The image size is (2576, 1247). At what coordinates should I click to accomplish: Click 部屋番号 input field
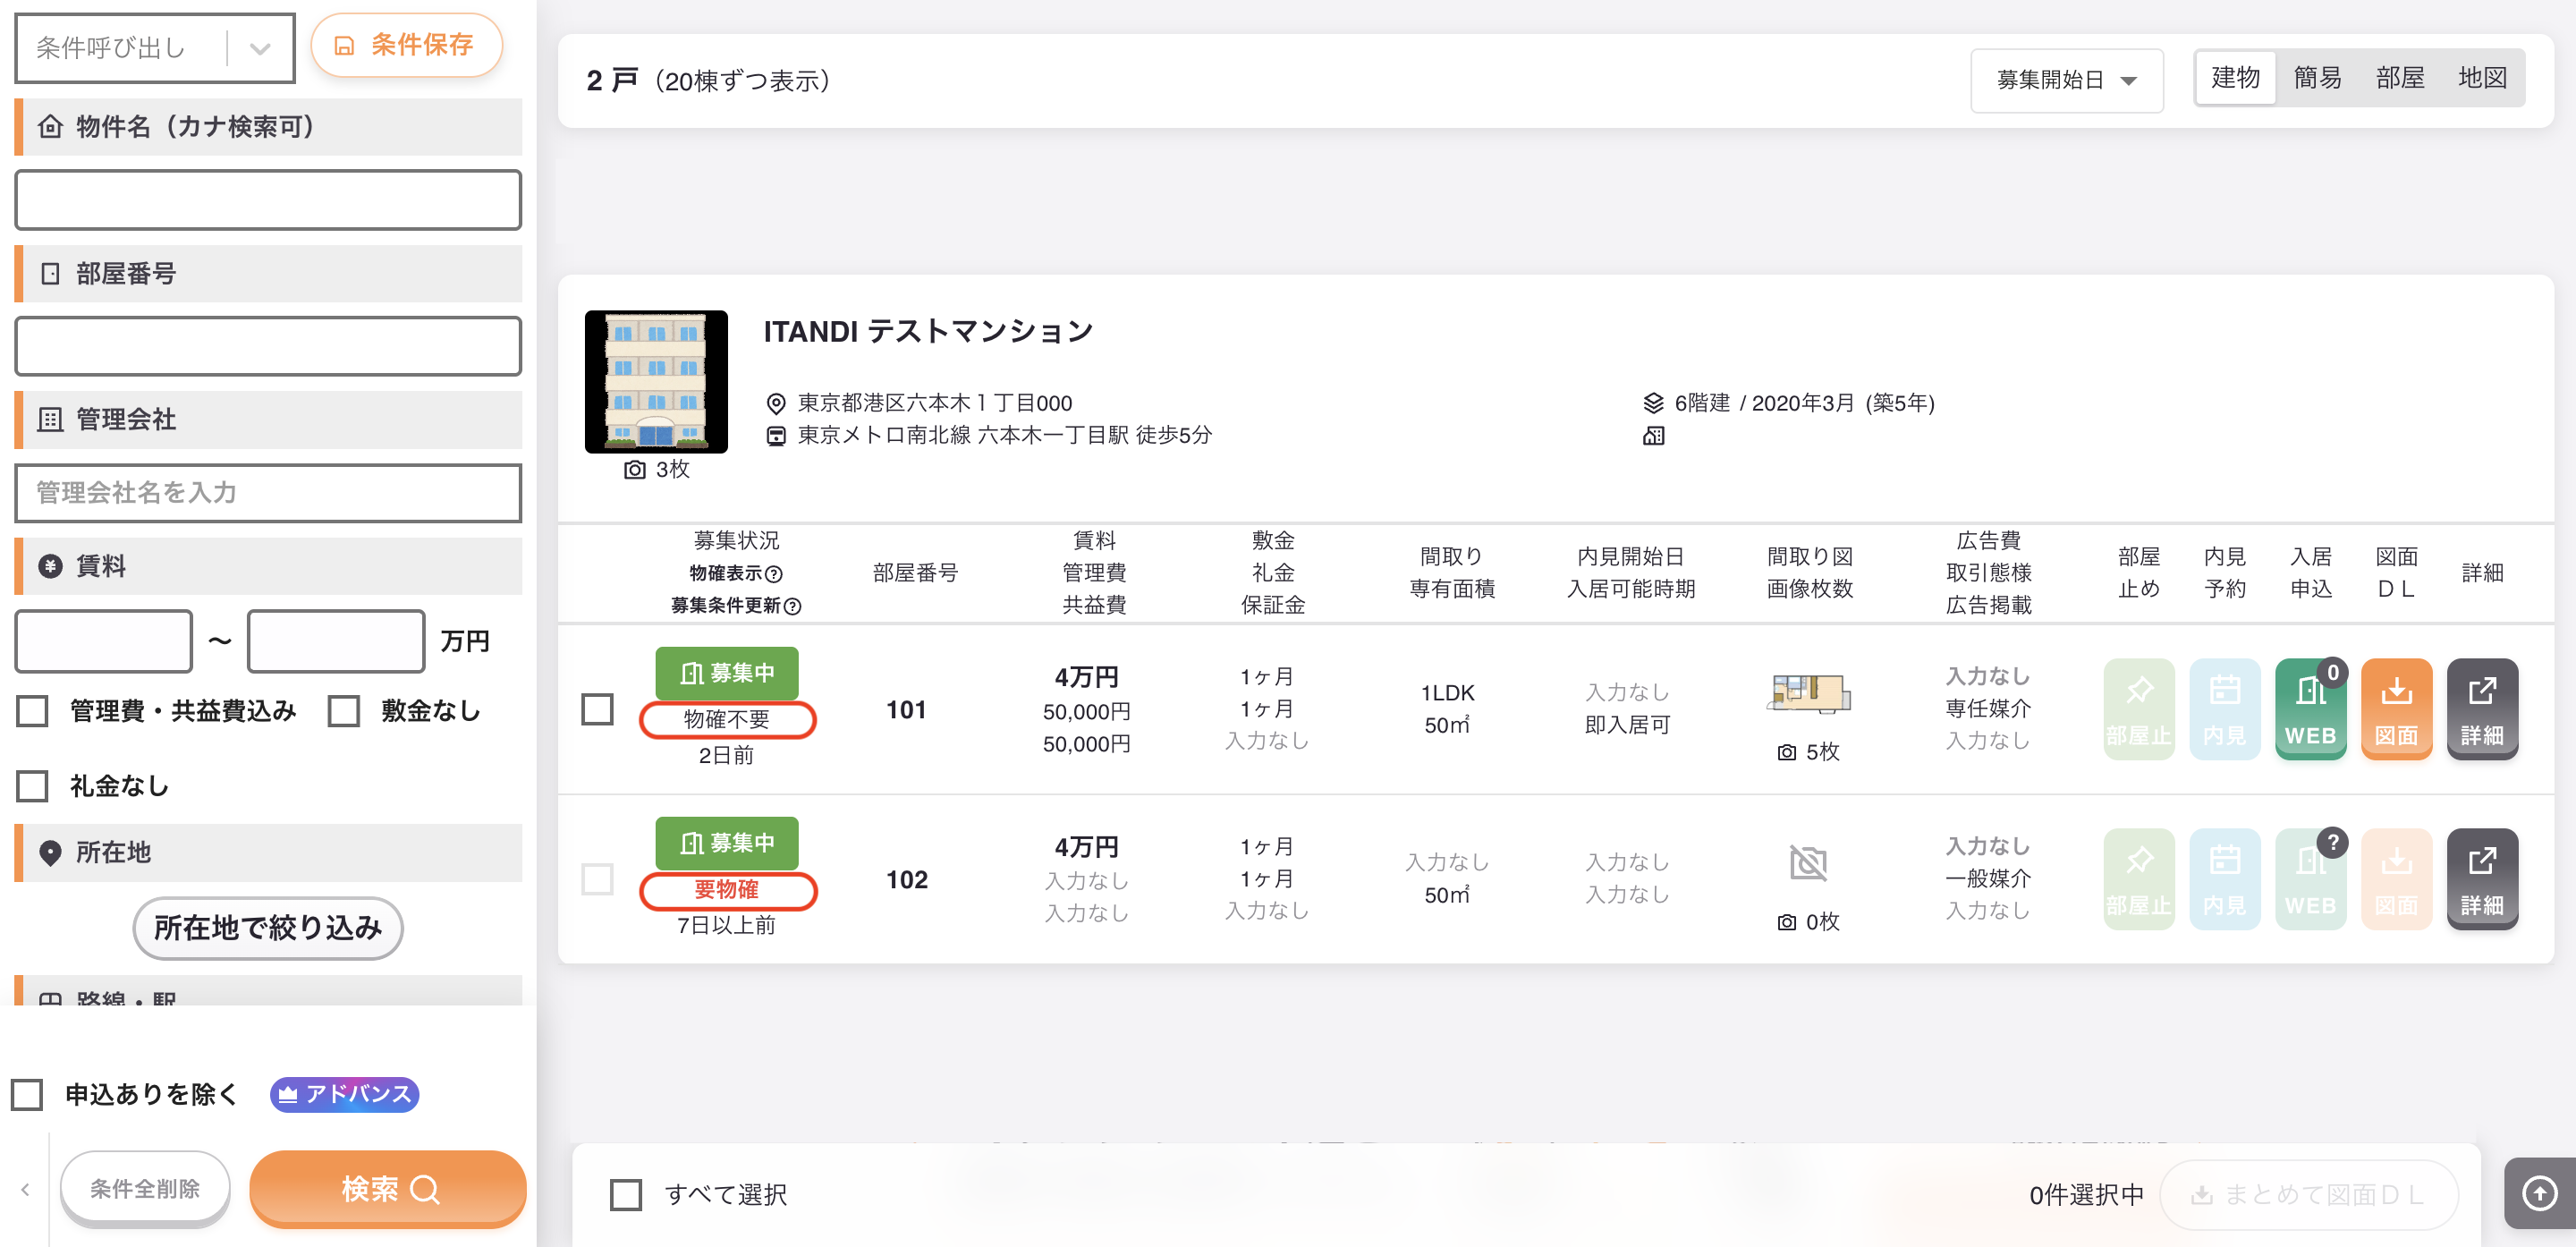point(268,346)
